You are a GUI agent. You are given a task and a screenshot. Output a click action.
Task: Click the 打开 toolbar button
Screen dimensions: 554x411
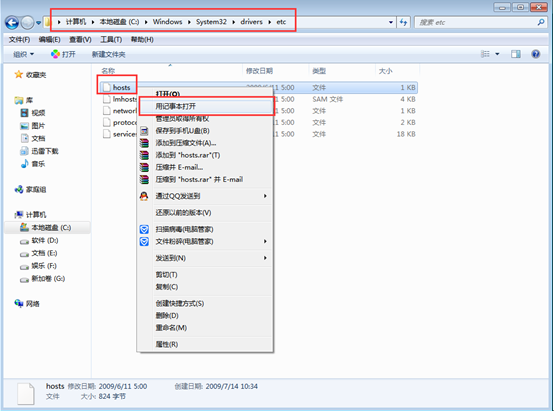click(x=63, y=54)
